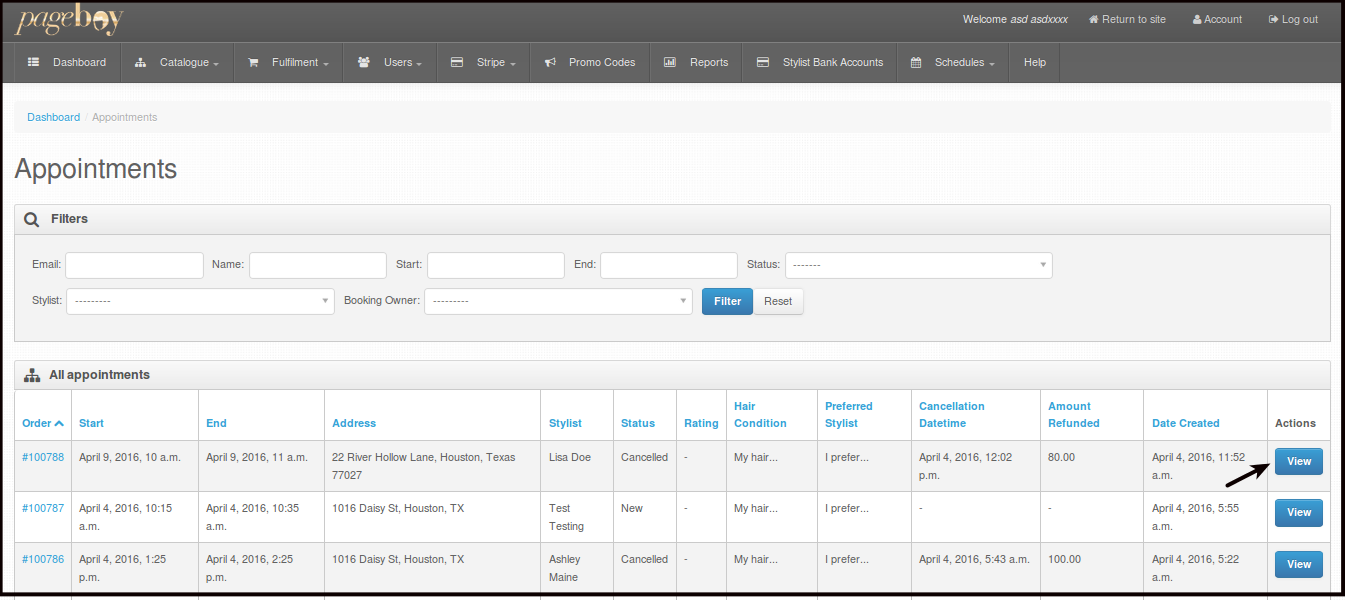Sort by Address column header
The width and height of the screenshot is (1345, 600).
pos(354,423)
